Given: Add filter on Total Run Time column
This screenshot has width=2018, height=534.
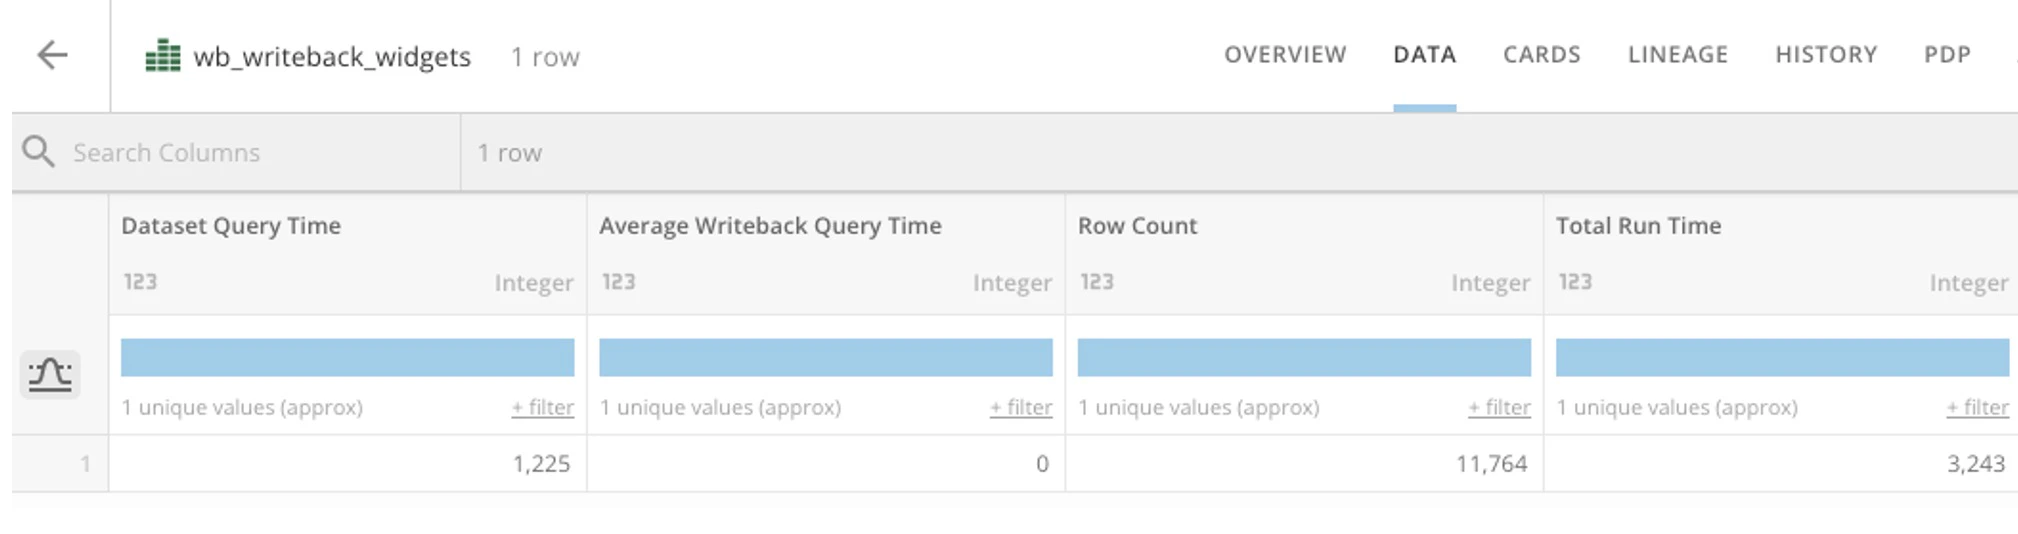Looking at the screenshot, I should pyautogui.click(x=1977, y=407).
